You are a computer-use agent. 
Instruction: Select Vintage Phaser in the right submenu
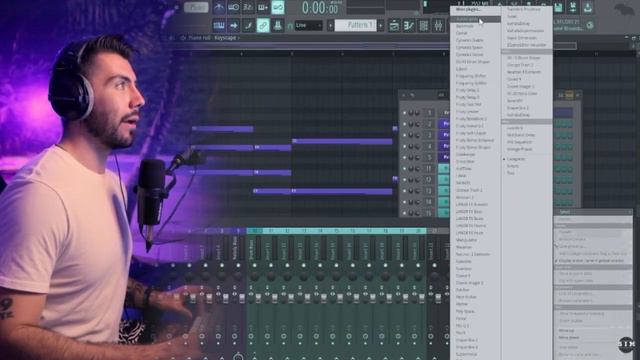519,149
